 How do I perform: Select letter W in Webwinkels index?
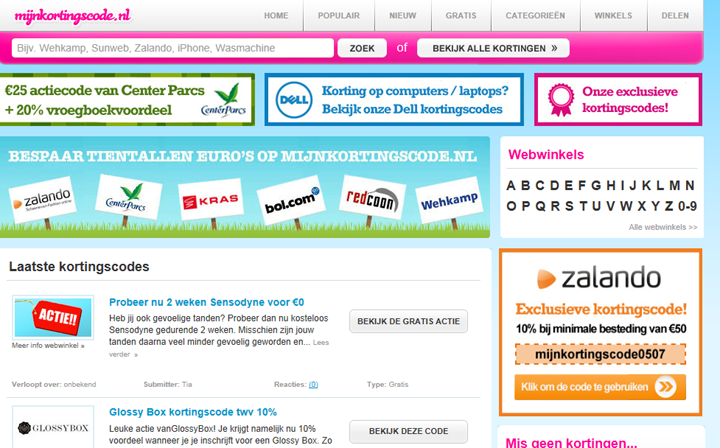click(x=626, y=206)
